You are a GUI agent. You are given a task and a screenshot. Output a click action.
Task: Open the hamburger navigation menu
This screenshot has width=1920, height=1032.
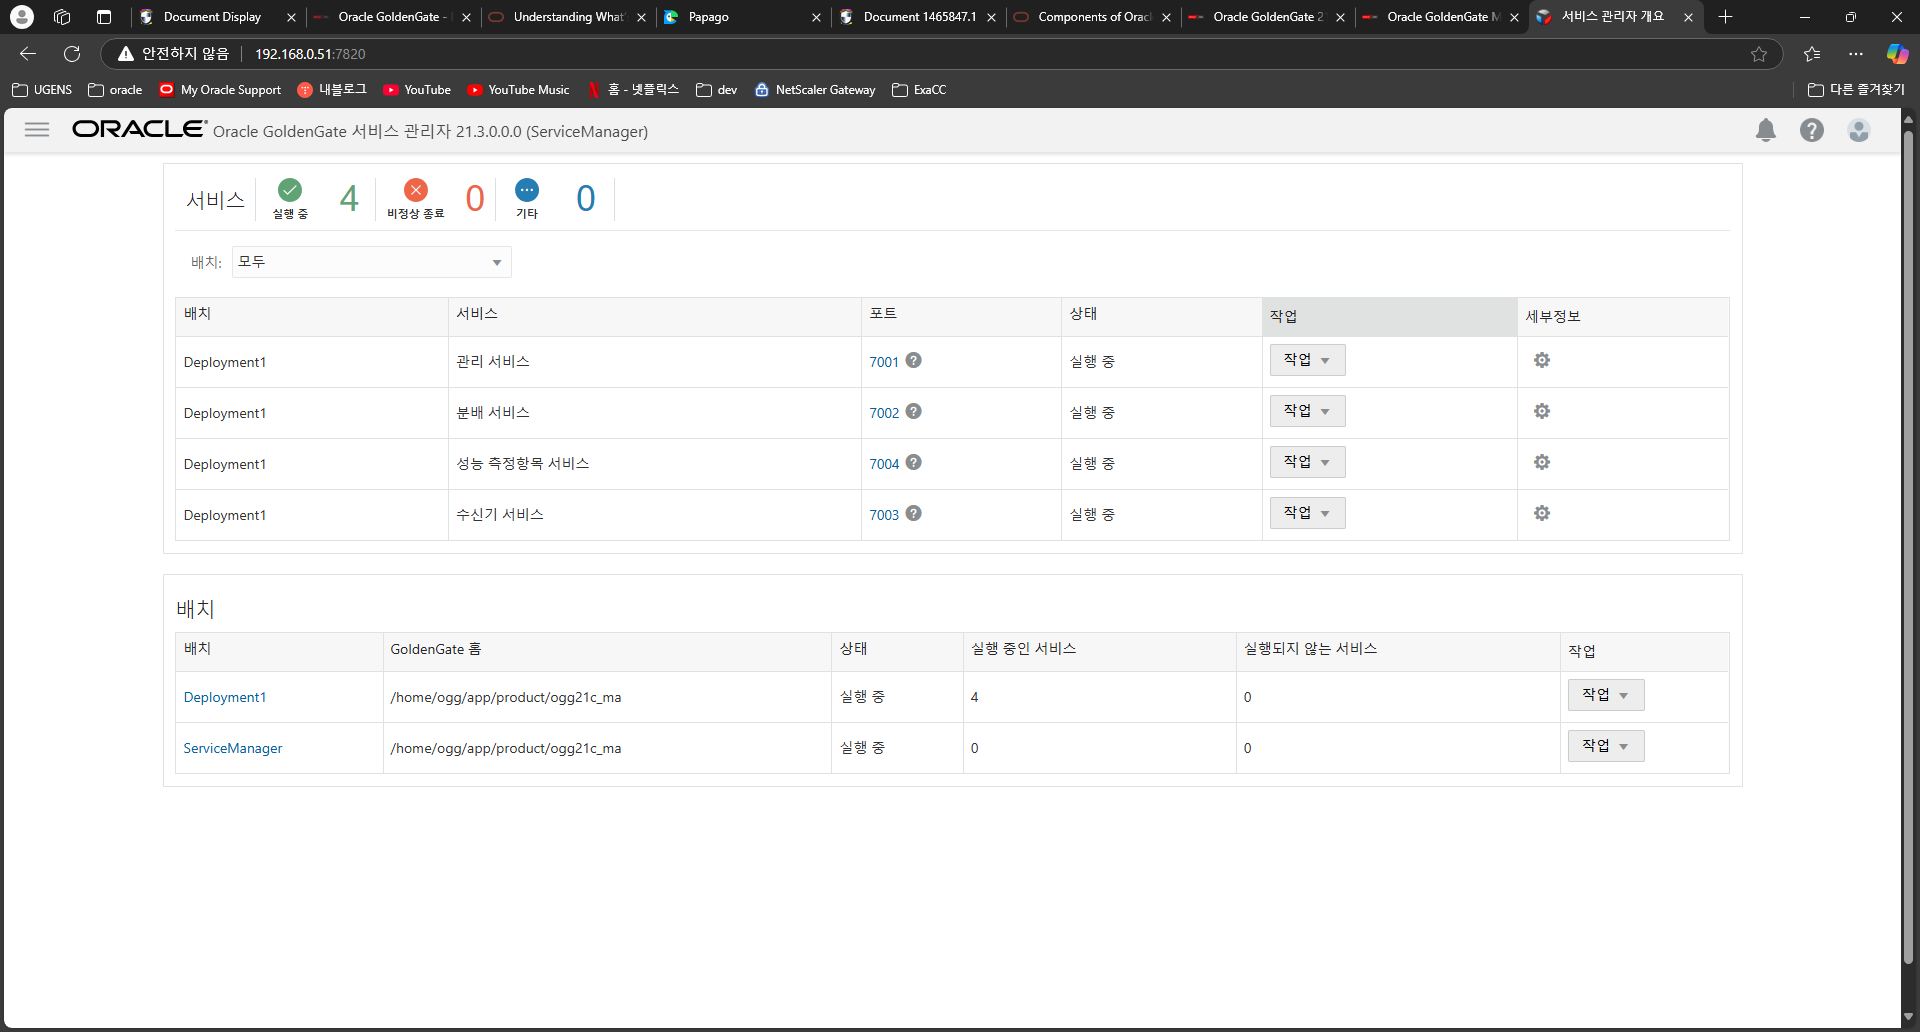pyautogui.click(x=37, y=130)
